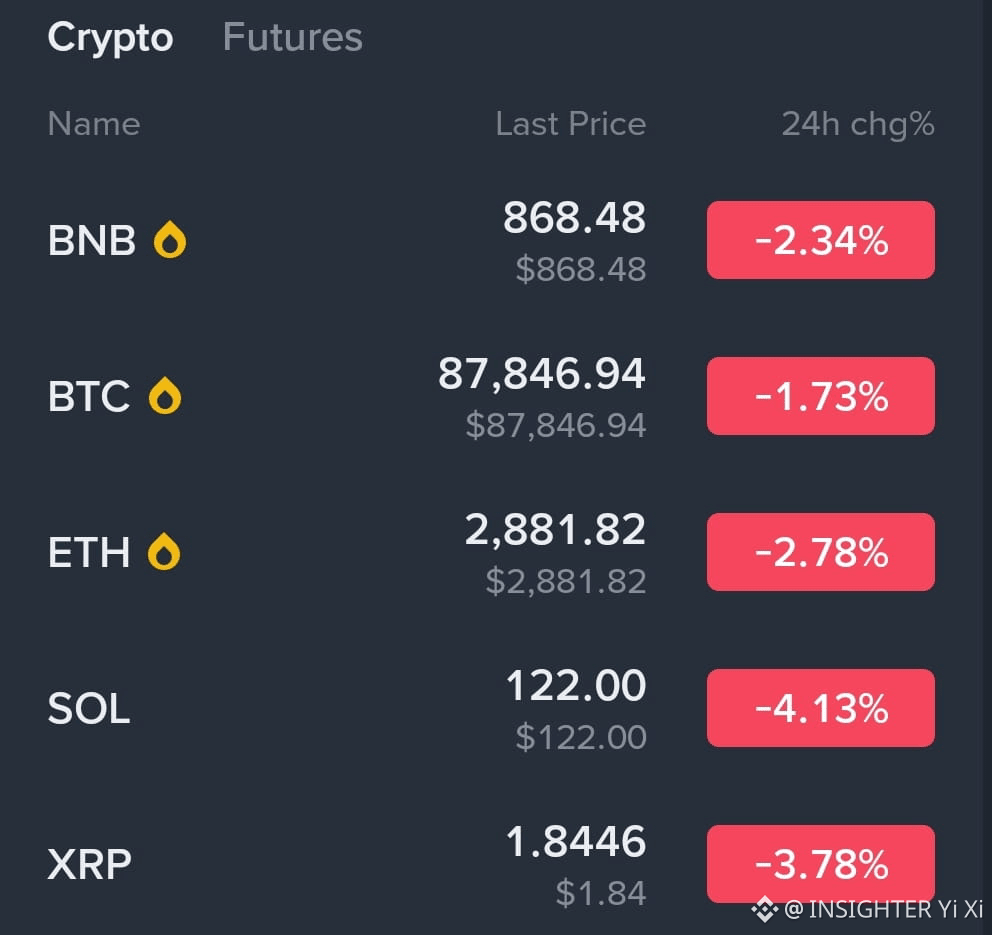992x935 pixels.
Task: Click the hot flame icon by ETH
Action: click(x=164, y=552)
